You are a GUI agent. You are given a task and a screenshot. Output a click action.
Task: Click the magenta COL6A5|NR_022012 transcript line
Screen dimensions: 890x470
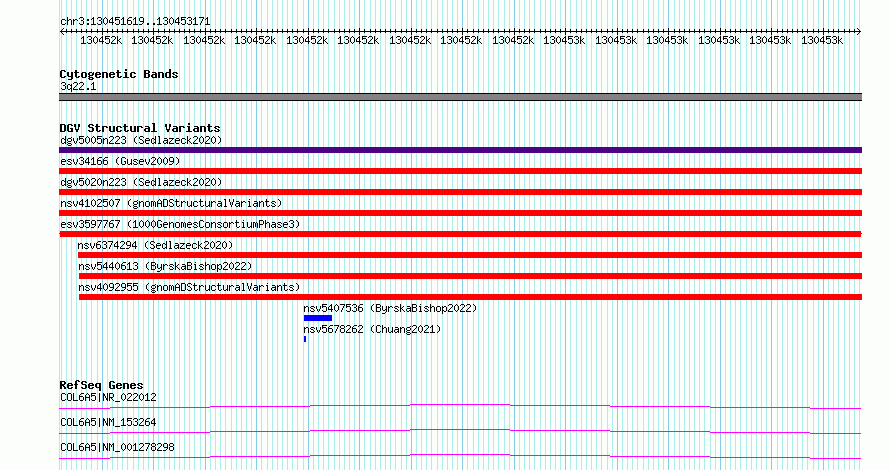coord(460,406)
